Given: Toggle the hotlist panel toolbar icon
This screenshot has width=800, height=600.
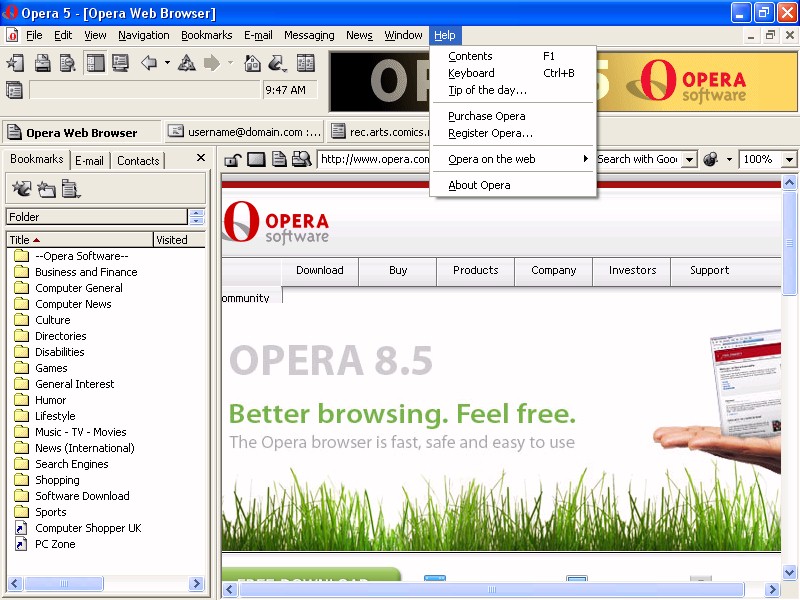Looking at the screenshot, I should click(95, 63).
